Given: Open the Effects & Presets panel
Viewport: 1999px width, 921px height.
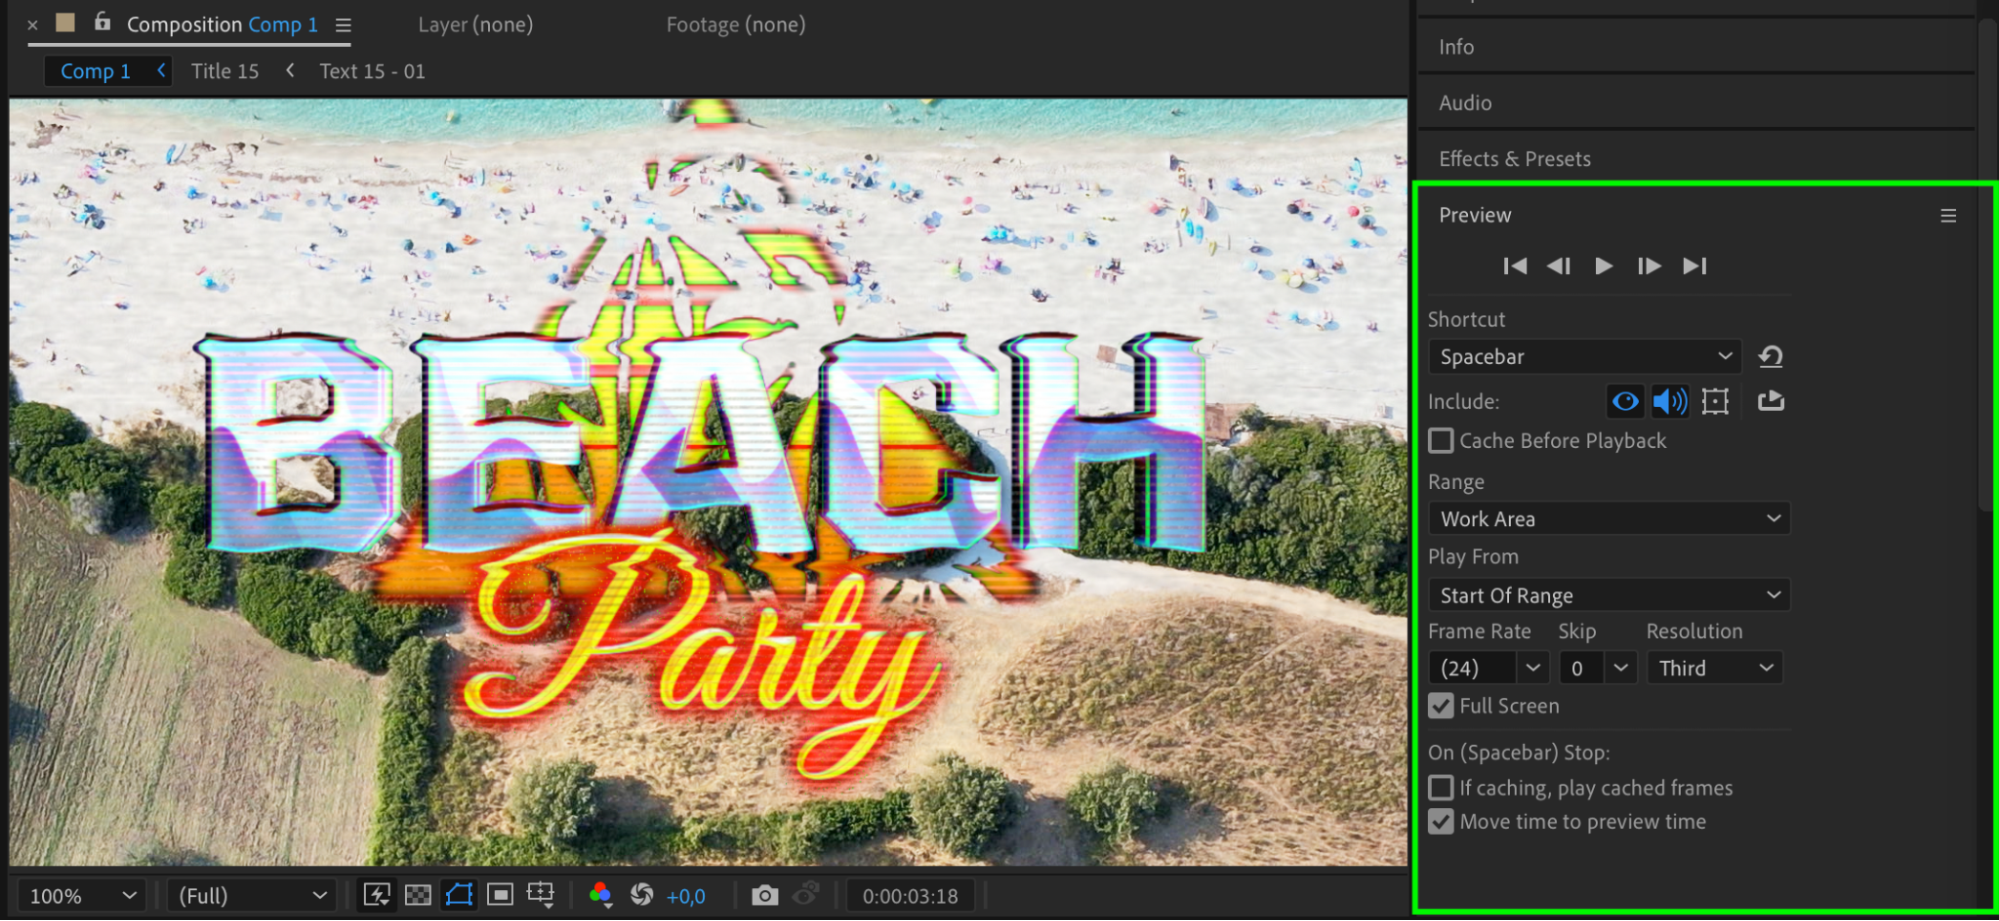Looking at the screenshot, I should pos(1514,159).
